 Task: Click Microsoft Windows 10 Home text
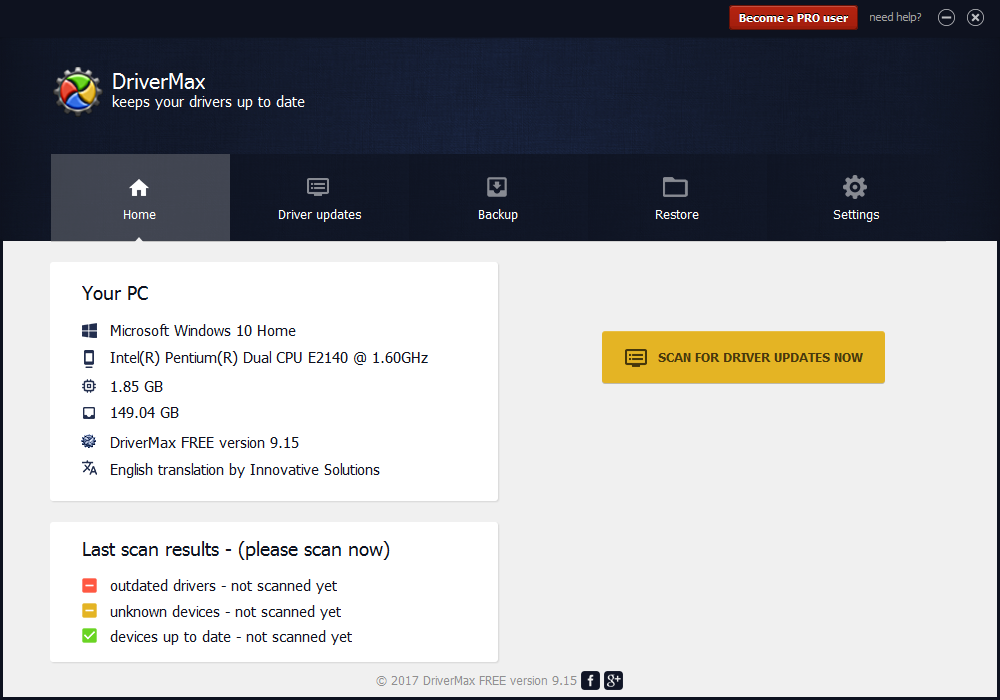tap(203, 331)
